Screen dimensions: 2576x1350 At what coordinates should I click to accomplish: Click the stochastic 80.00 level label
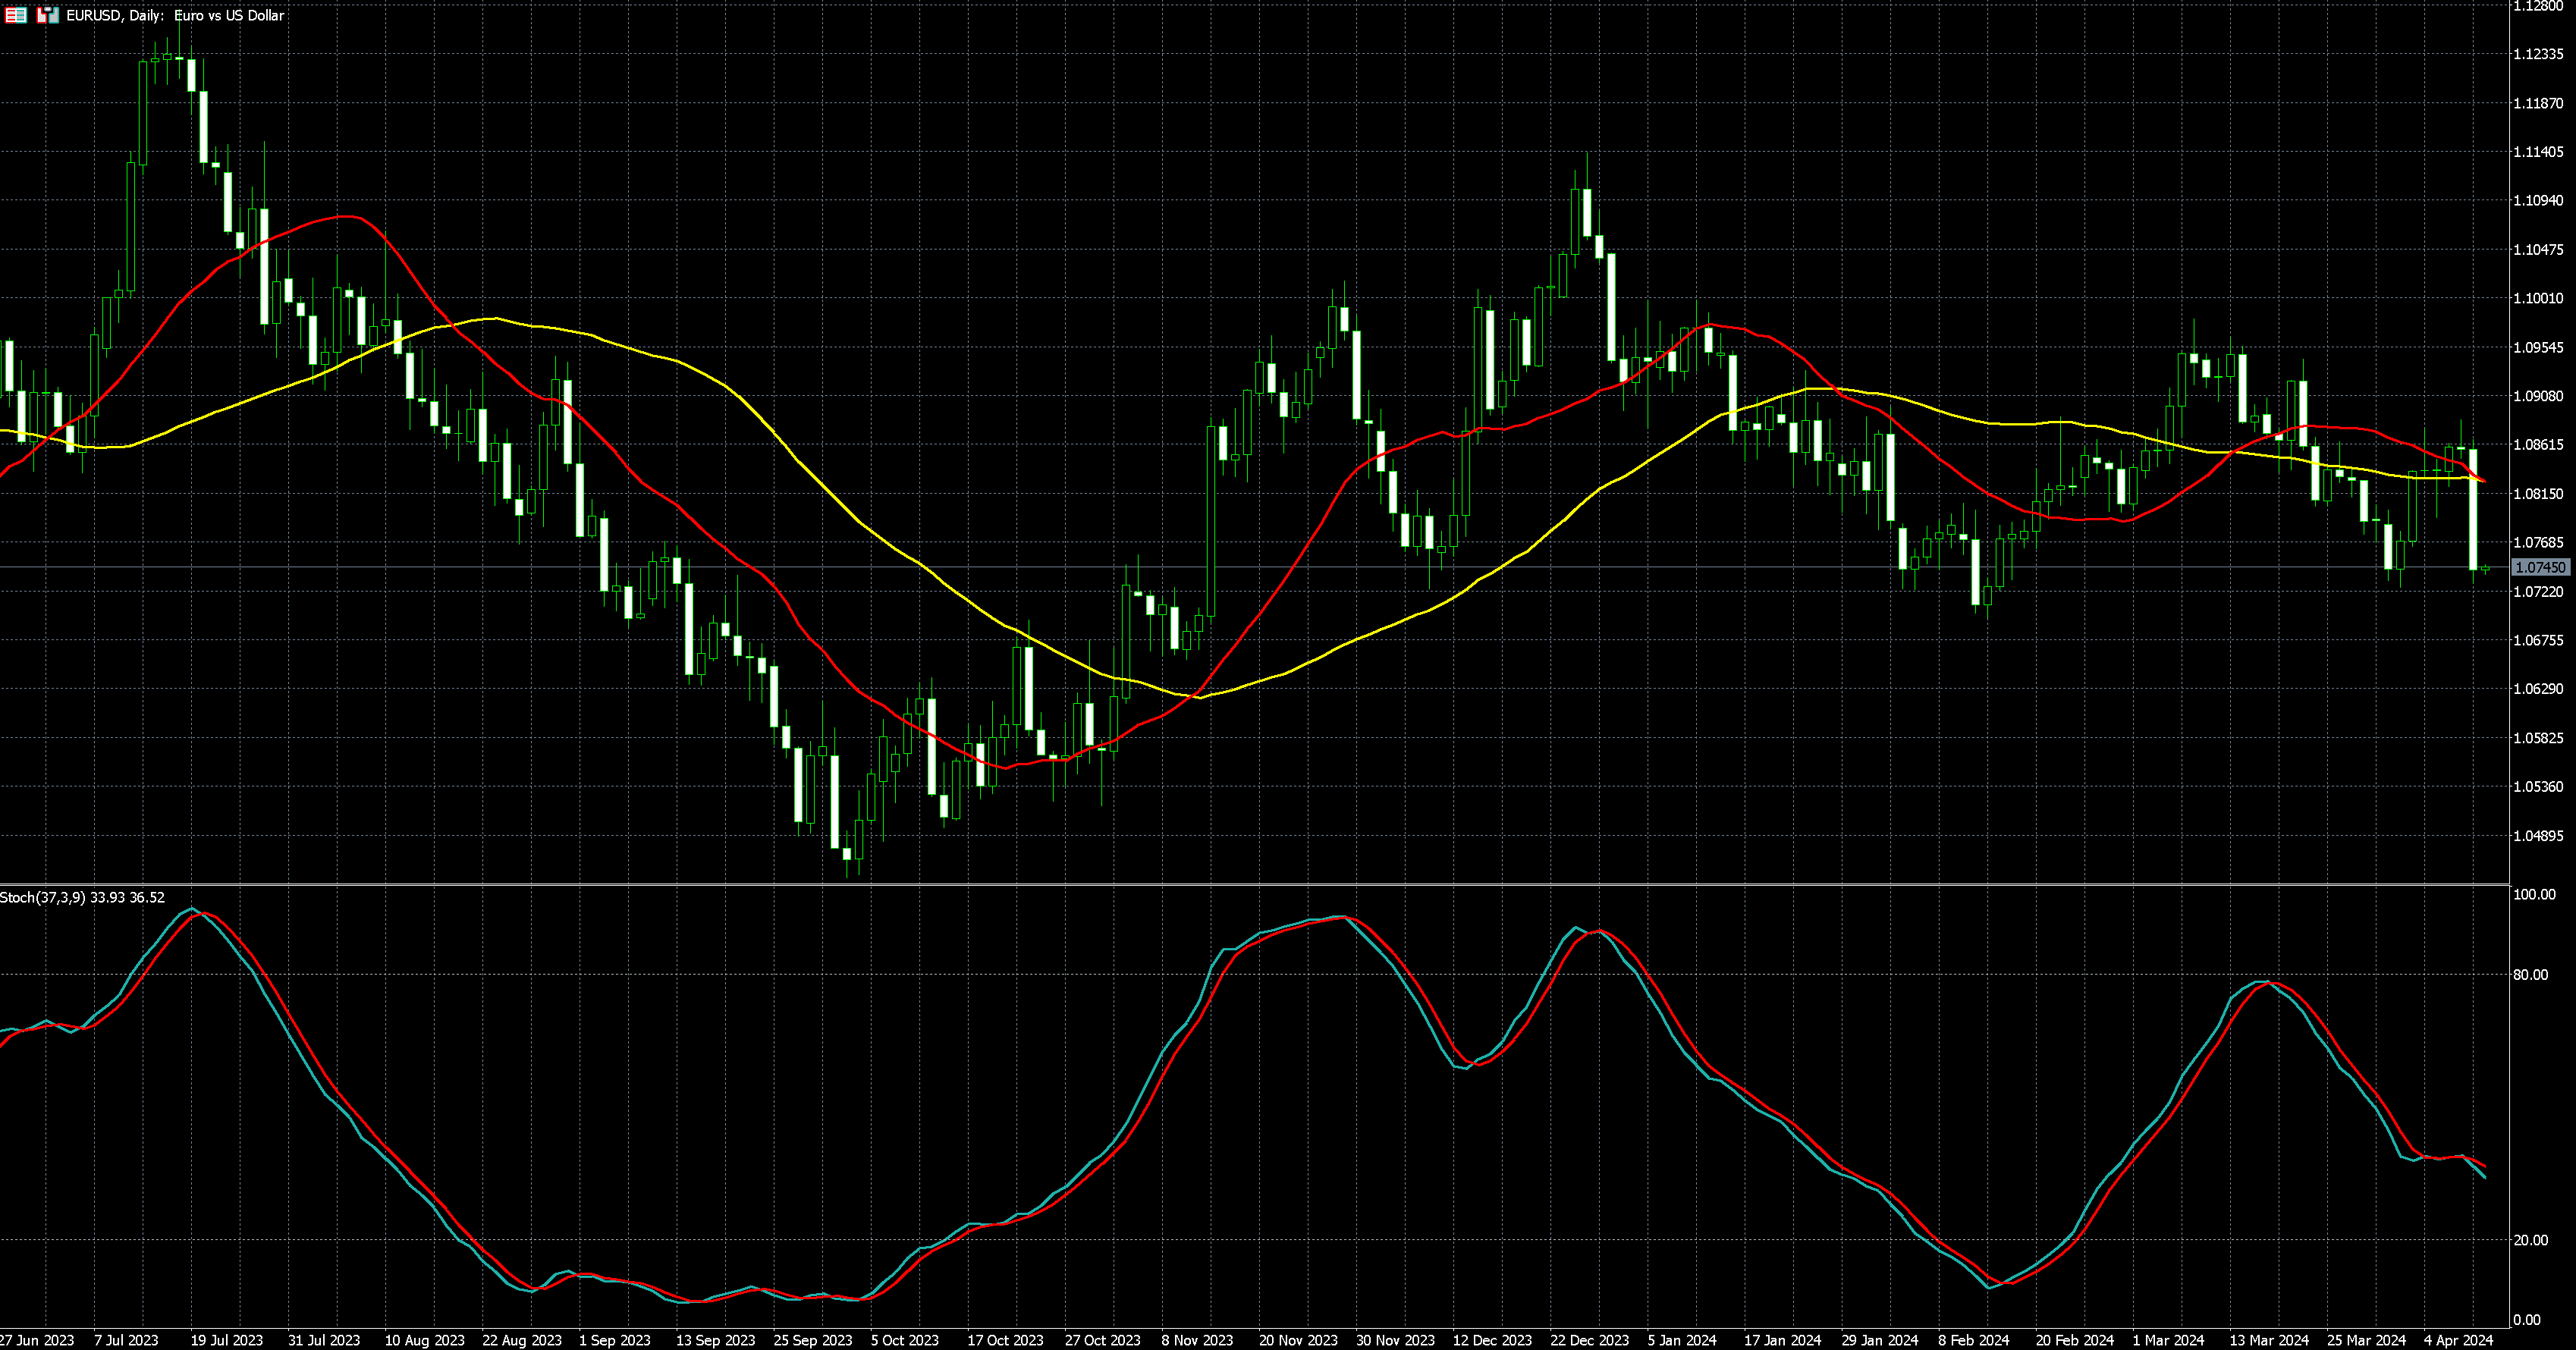tap(2530, 975)
